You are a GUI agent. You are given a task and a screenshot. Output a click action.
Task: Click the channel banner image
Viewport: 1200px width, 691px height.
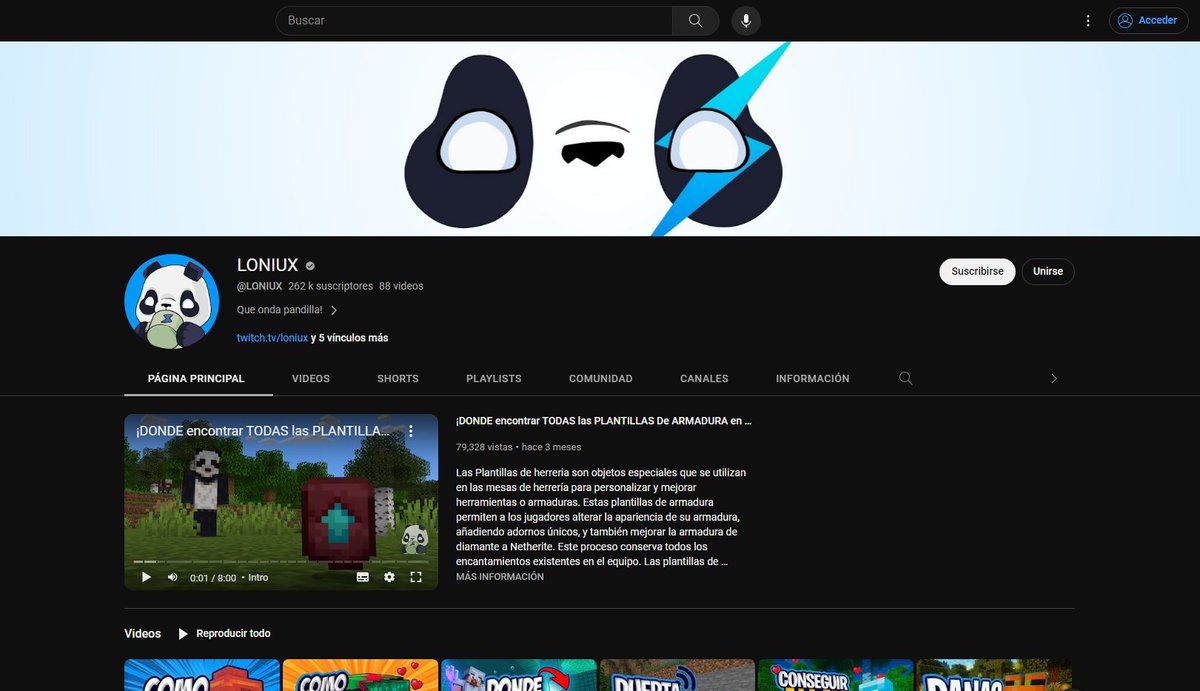coord(600,139)
